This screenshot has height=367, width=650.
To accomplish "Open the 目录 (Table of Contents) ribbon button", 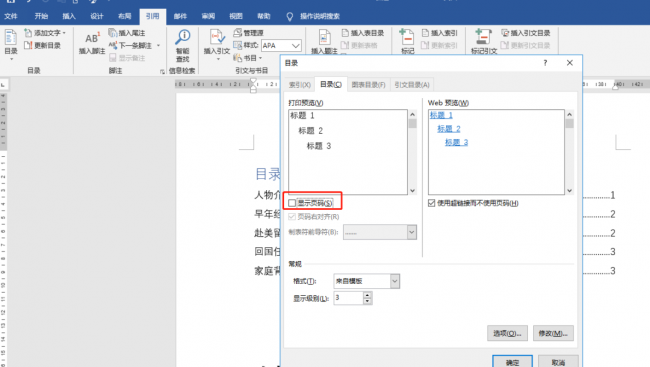I will point(11,44).
